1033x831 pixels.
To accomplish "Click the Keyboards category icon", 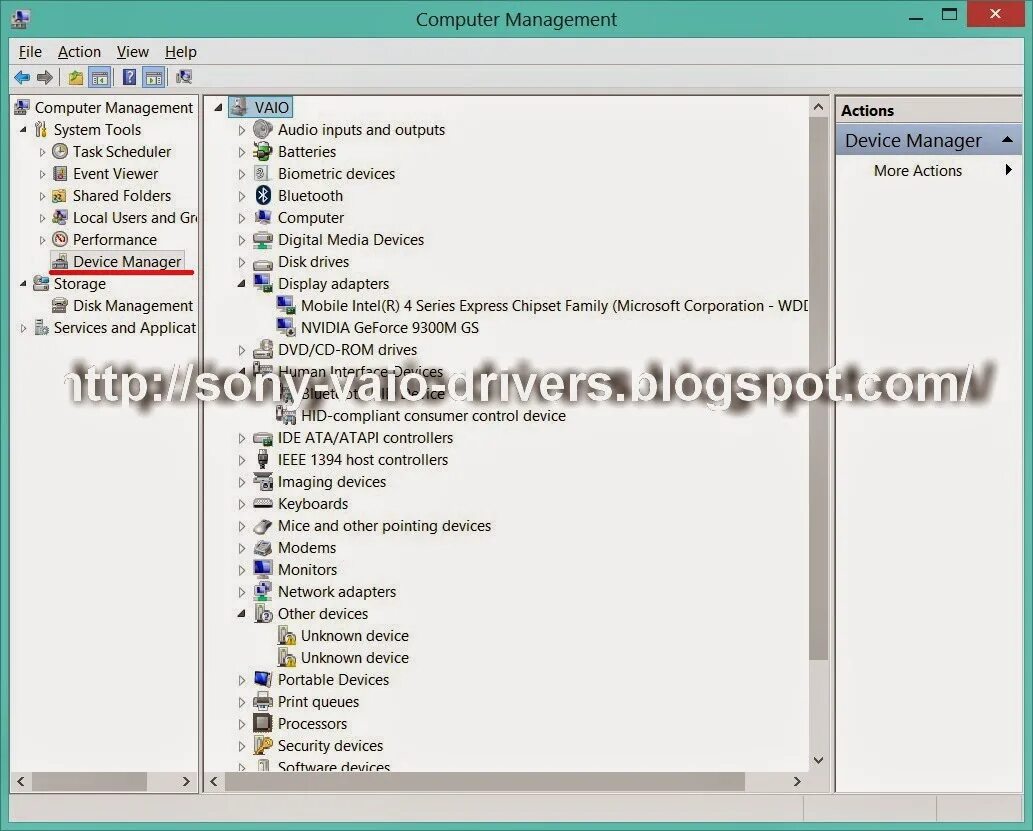I will tap(263, 503).
